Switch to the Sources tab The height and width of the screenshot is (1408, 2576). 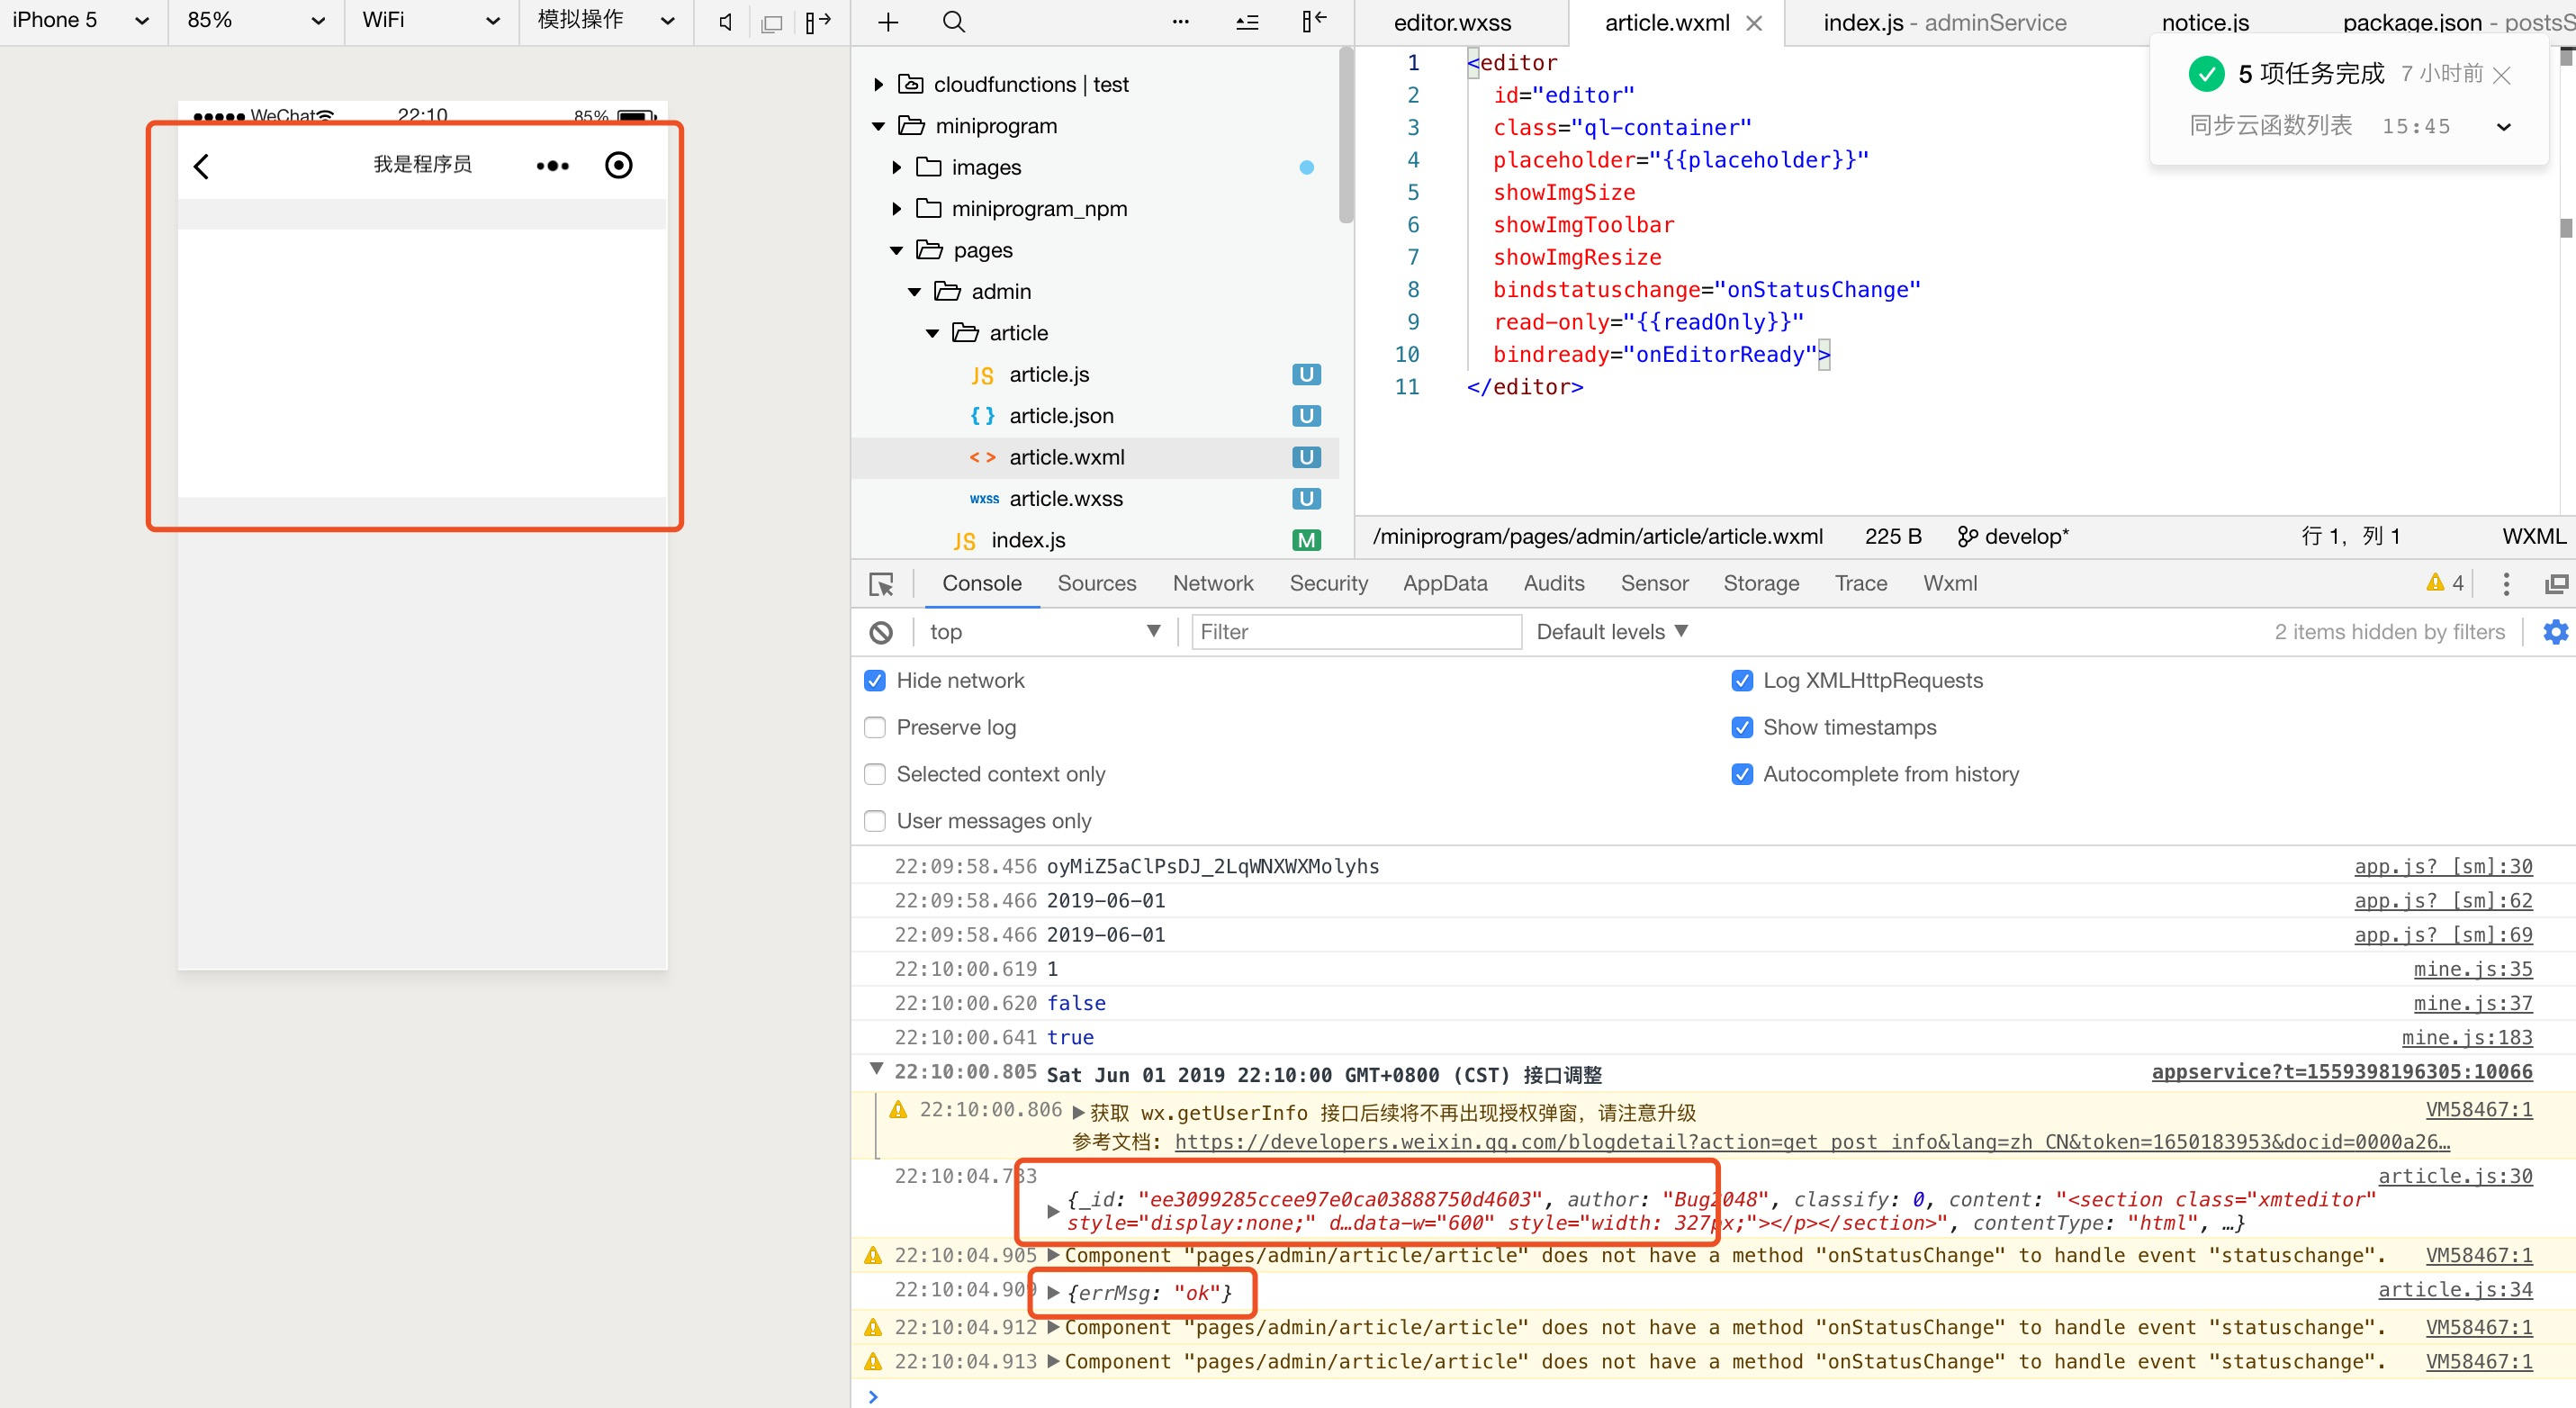tap(1097, 584)
